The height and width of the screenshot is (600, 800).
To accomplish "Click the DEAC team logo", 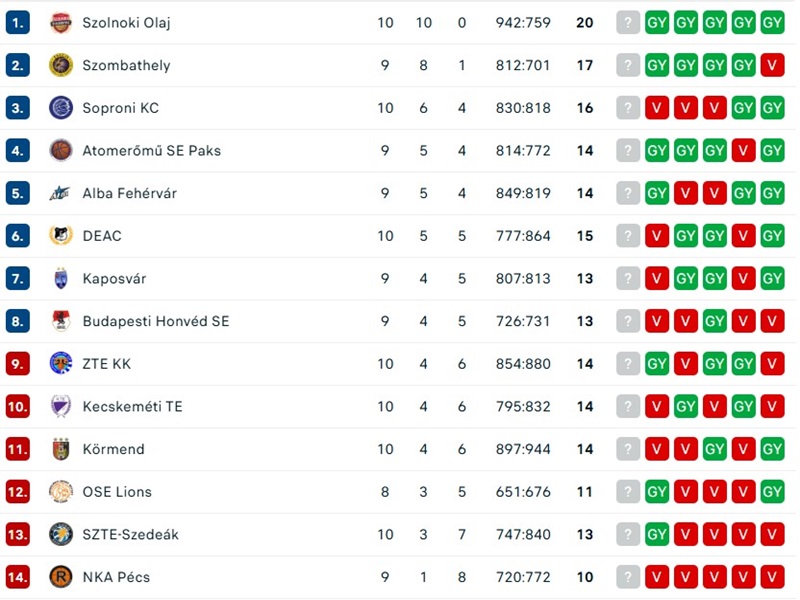I will (61, 236).
